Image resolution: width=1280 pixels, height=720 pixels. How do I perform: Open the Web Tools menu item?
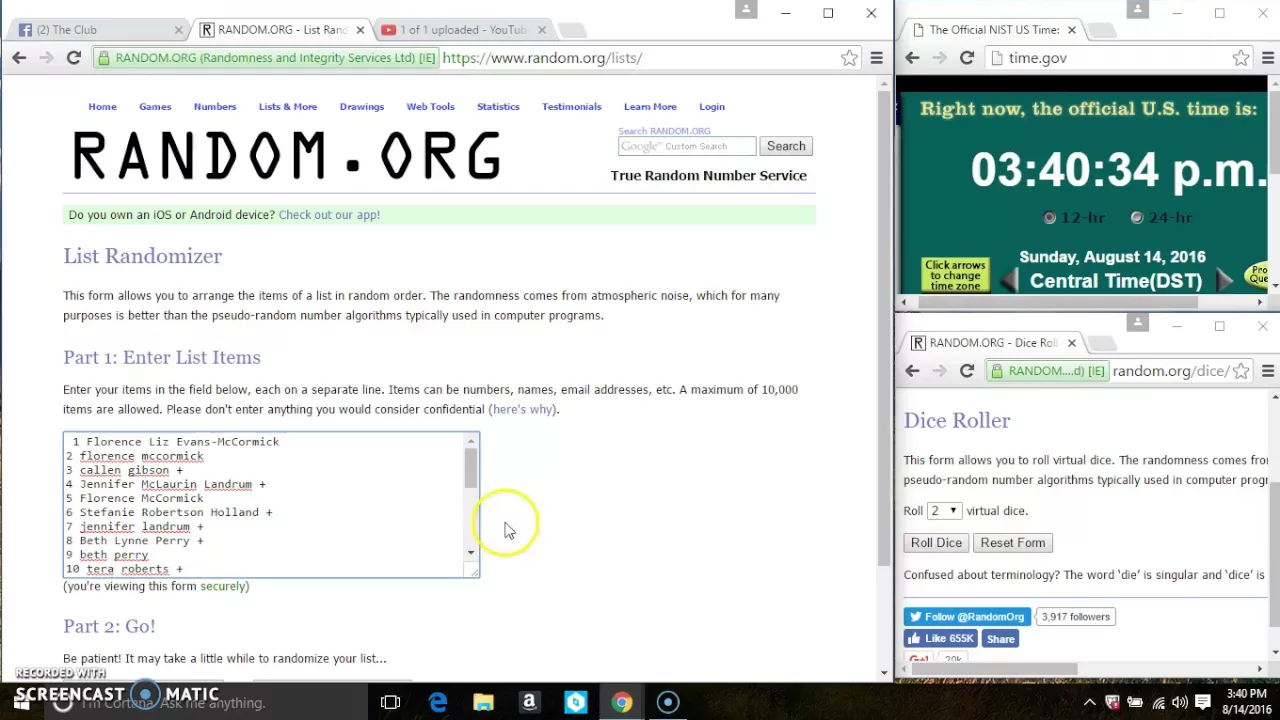(x=430, y=106)
